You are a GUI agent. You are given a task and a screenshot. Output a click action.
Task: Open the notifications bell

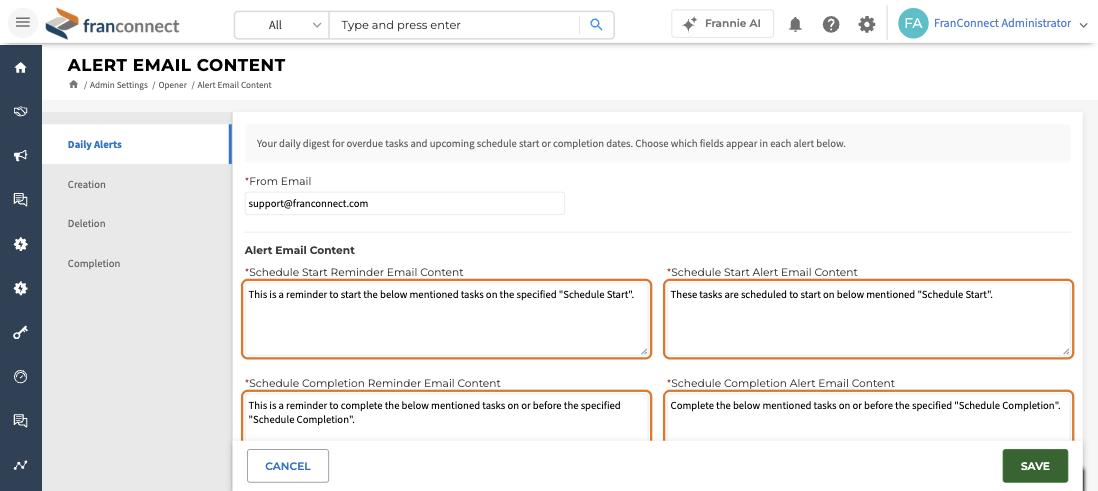pyautogui.click(x=795, y=25)
